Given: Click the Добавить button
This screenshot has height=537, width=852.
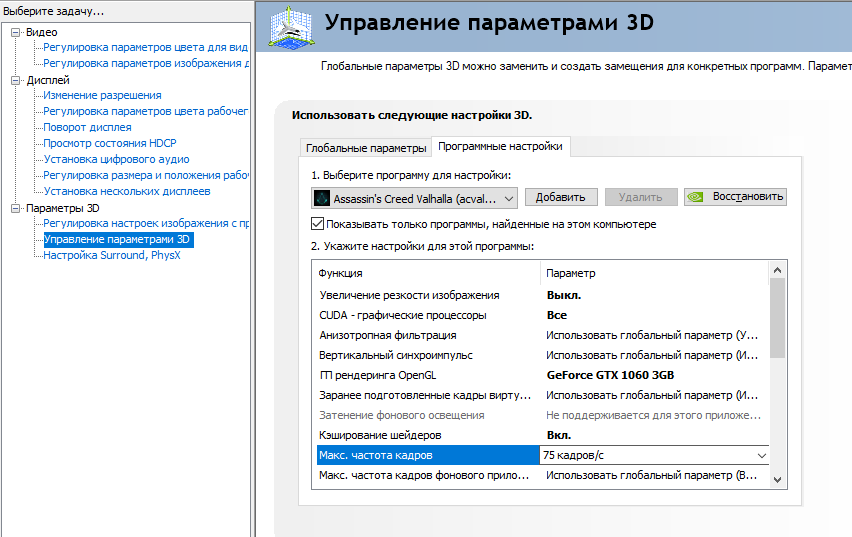Looking at the screenshot, I should (x=561, y=197).
